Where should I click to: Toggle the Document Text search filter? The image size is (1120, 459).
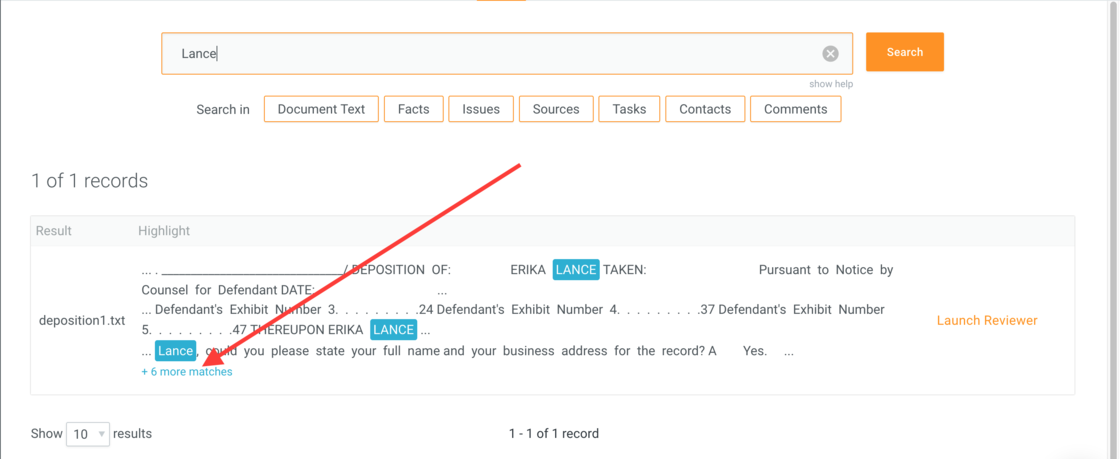(321, 109)
